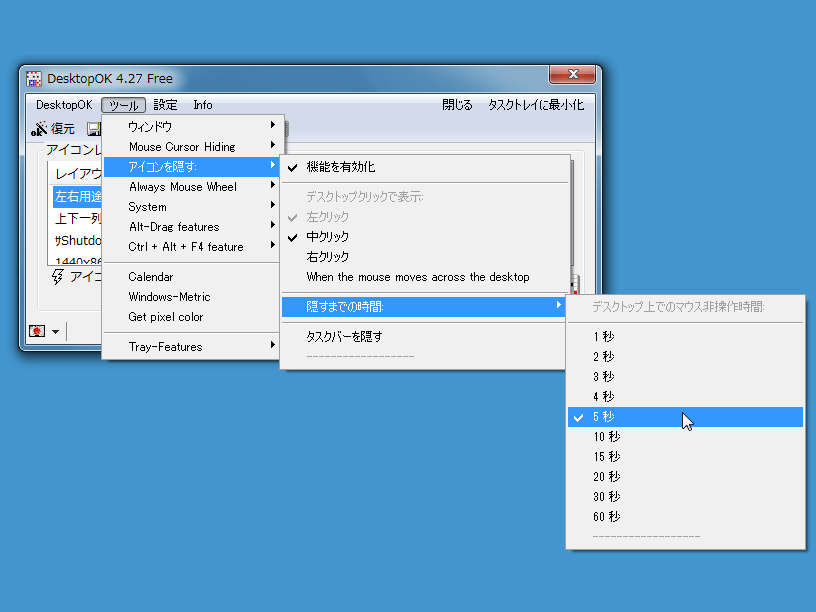This screenshot has width=816, height=612.
Task: Select 60 秒 delay
Action: point(685,517)
